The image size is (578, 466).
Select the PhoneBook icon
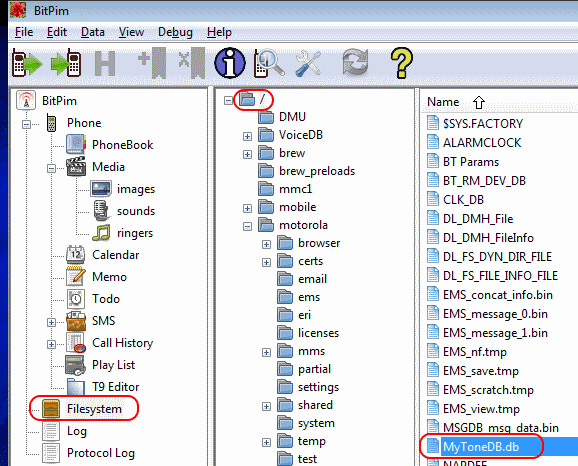pyautogui.click(x=76, y=144)
